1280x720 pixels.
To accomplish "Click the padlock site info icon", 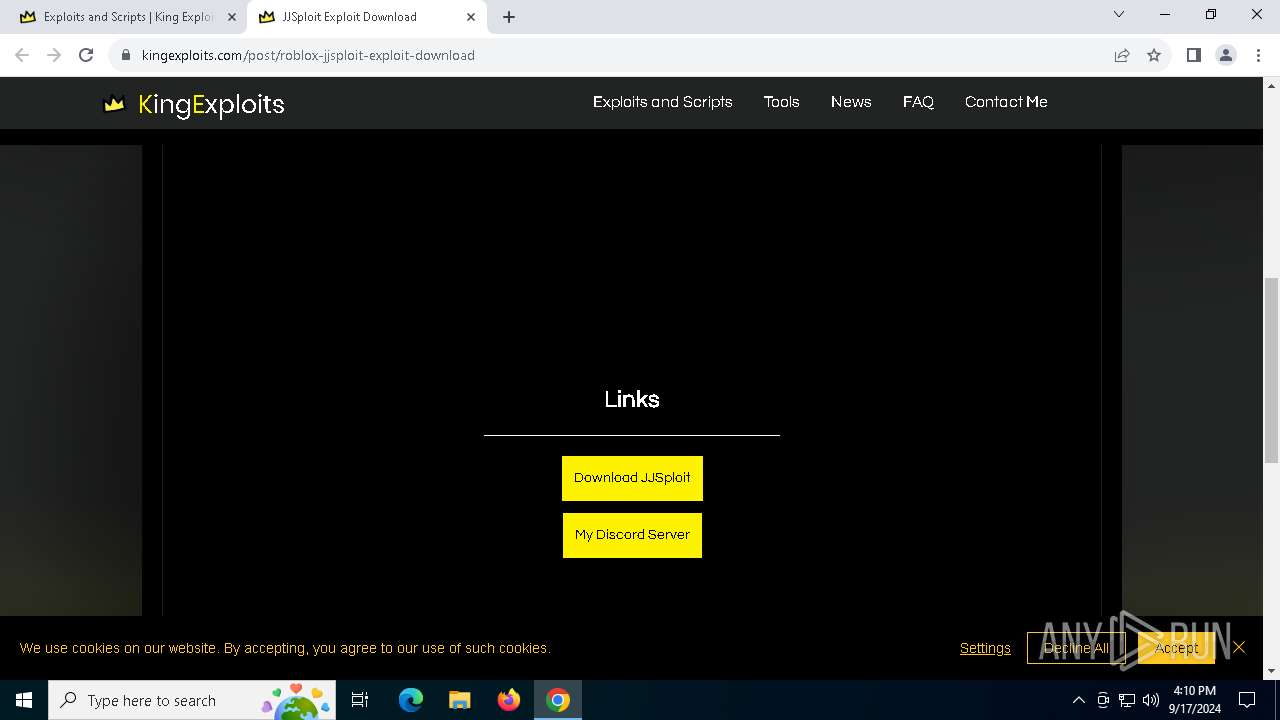I will 126,55.
